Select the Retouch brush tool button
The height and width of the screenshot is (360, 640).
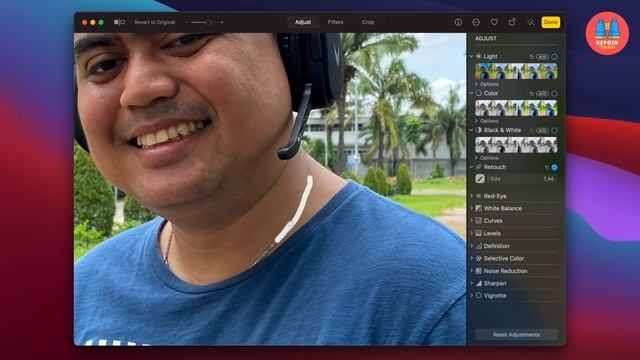click(480, 178)
